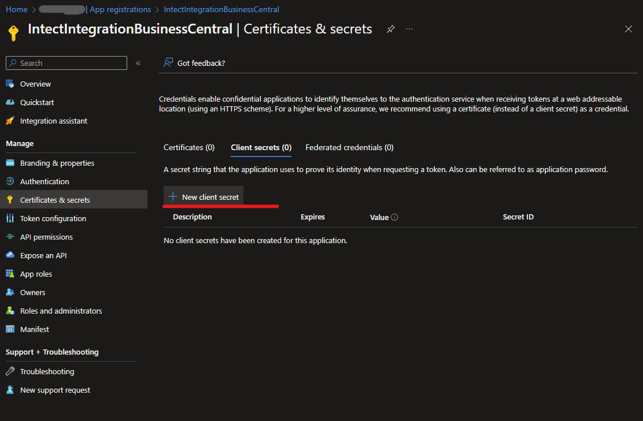This screenshot has width=643, height=421.
Task: Click the Roles and administrators icon
Action: click(10, 310)
